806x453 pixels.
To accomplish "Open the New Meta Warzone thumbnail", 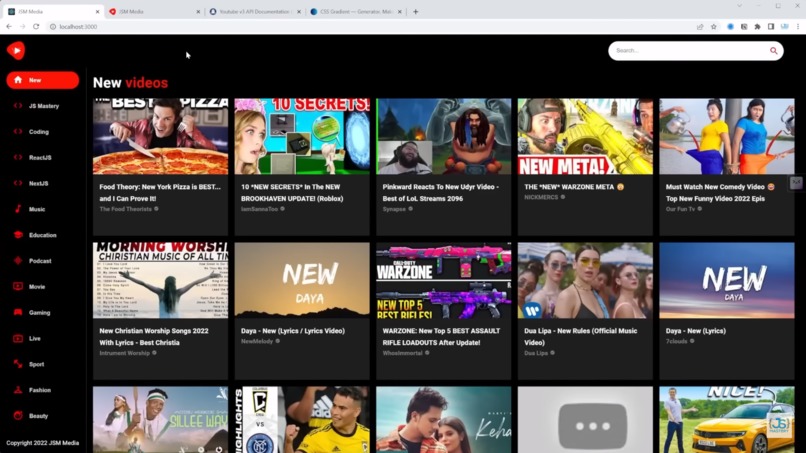I will pyautogui.click(x=585, y=136).
